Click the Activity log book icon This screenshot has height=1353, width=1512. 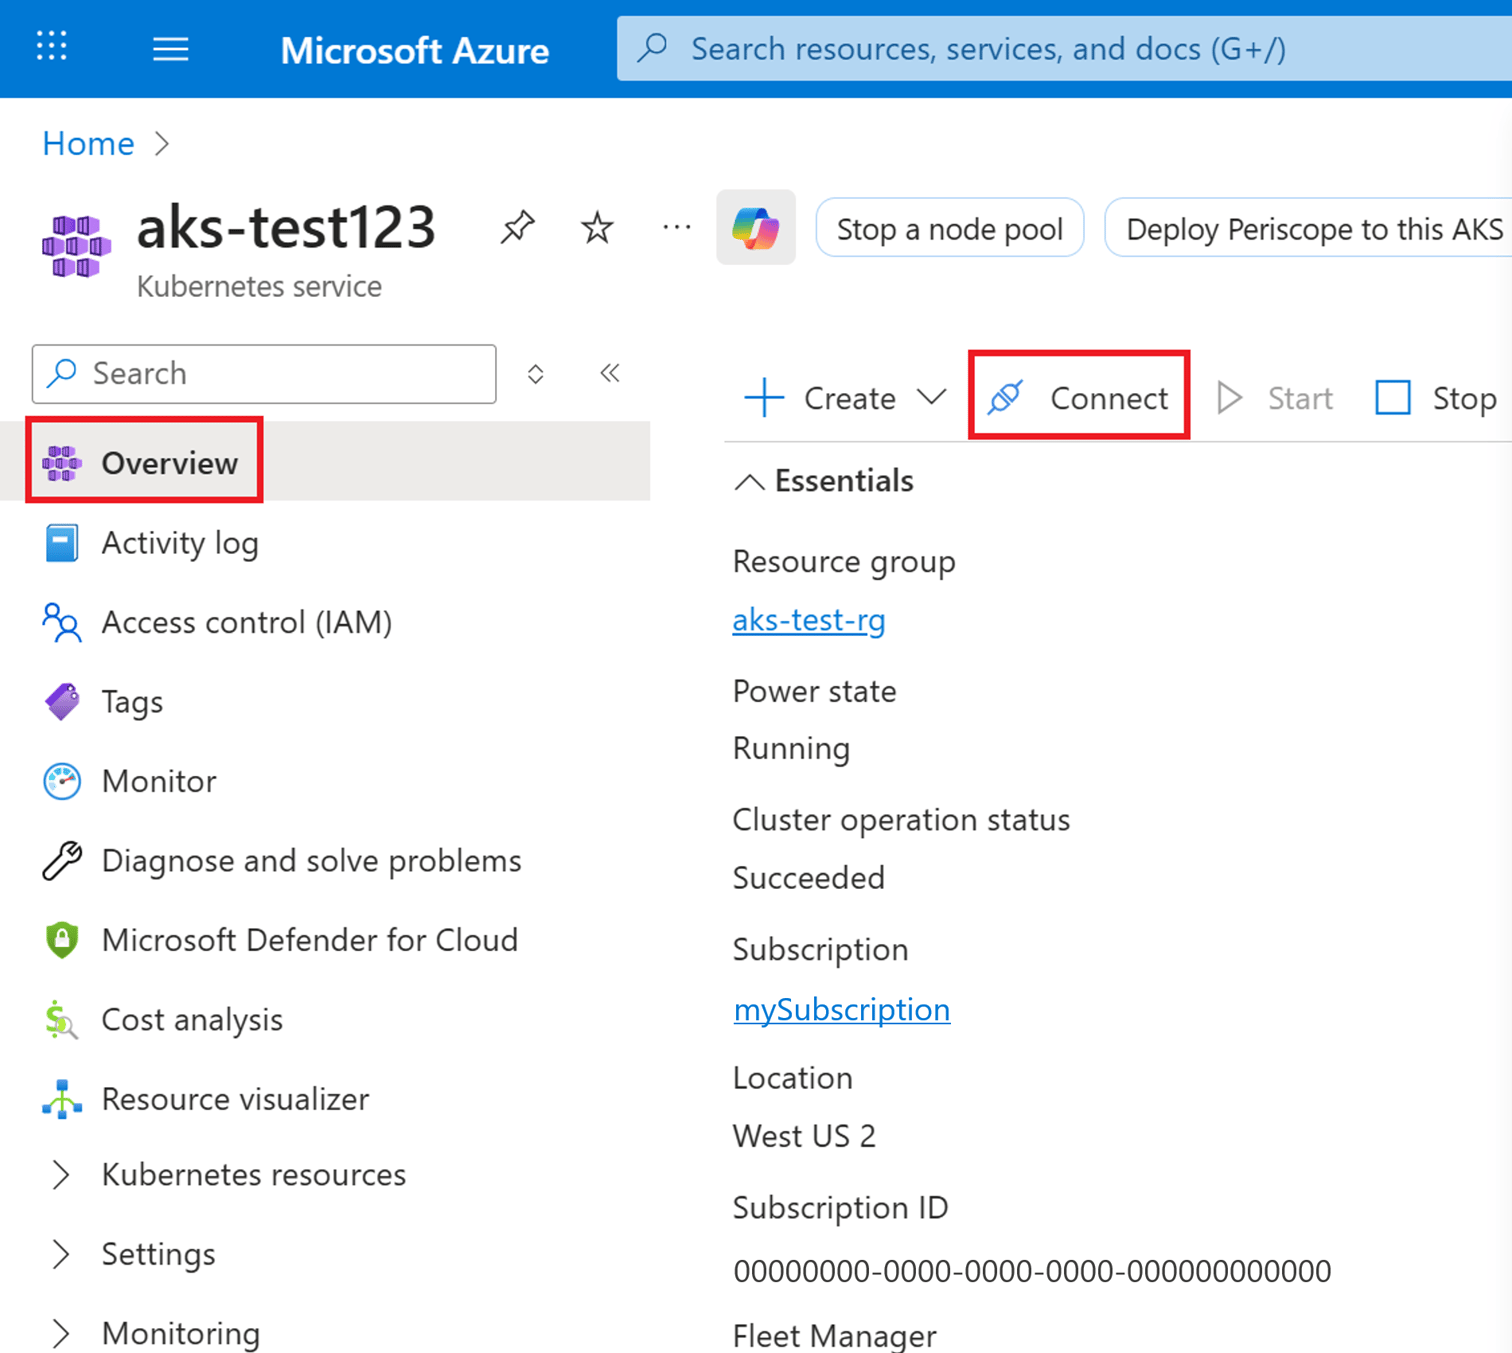(x=62, y=543)
